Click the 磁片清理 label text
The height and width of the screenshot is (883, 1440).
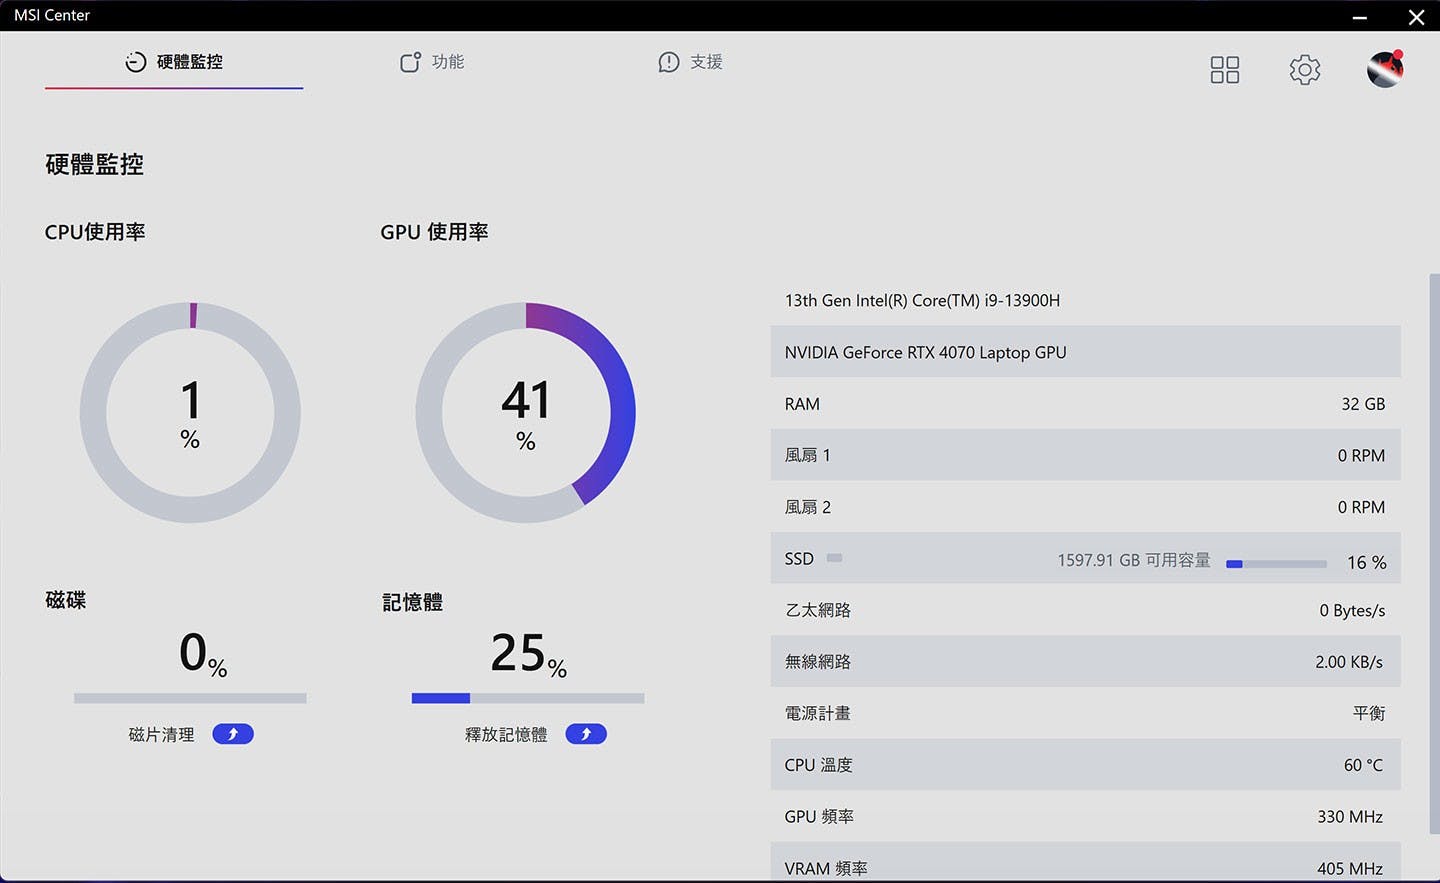pyautogui.click(x=162, y=735)
